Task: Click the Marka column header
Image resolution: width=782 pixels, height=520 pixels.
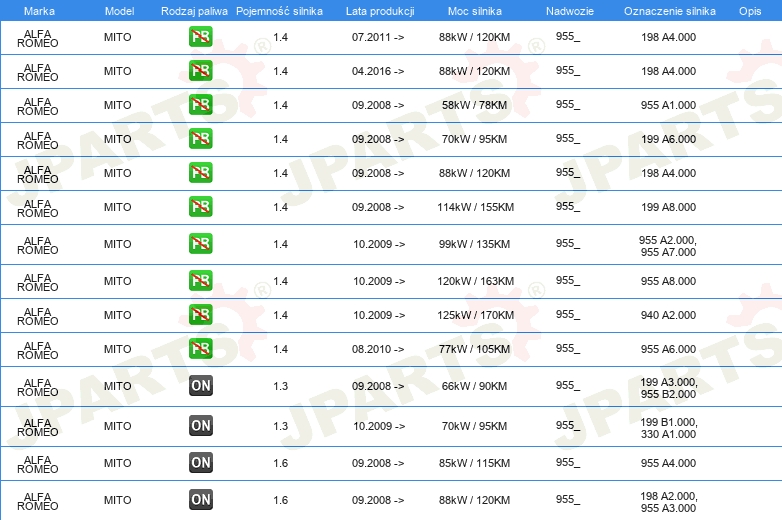Action: [39, 11]
